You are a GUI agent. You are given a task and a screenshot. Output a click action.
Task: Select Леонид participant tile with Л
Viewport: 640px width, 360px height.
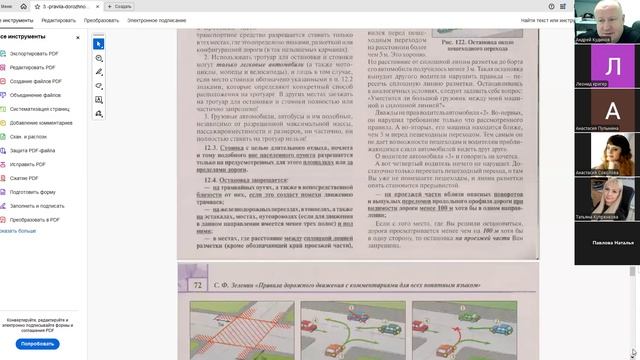607,66
